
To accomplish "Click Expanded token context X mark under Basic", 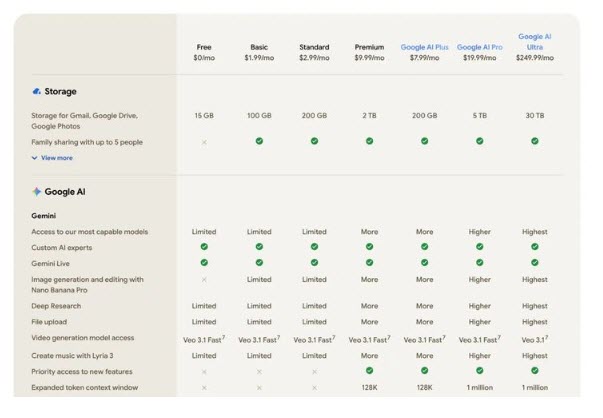I will point(259,388).
